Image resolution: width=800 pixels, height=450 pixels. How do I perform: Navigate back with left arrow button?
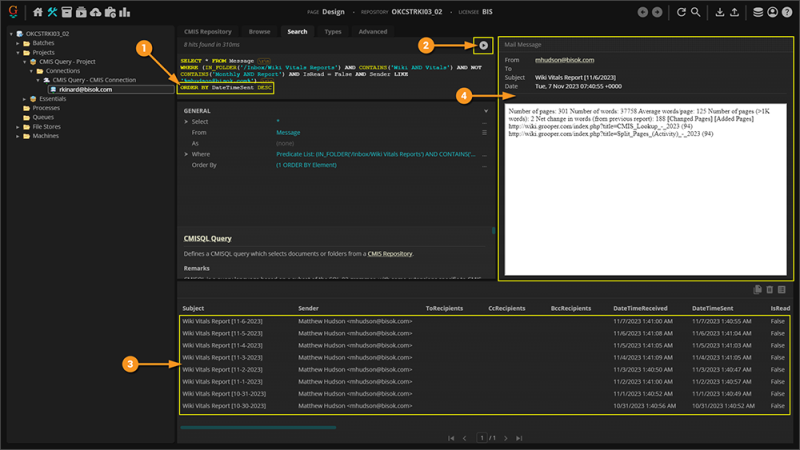click(x=643, y=13)
